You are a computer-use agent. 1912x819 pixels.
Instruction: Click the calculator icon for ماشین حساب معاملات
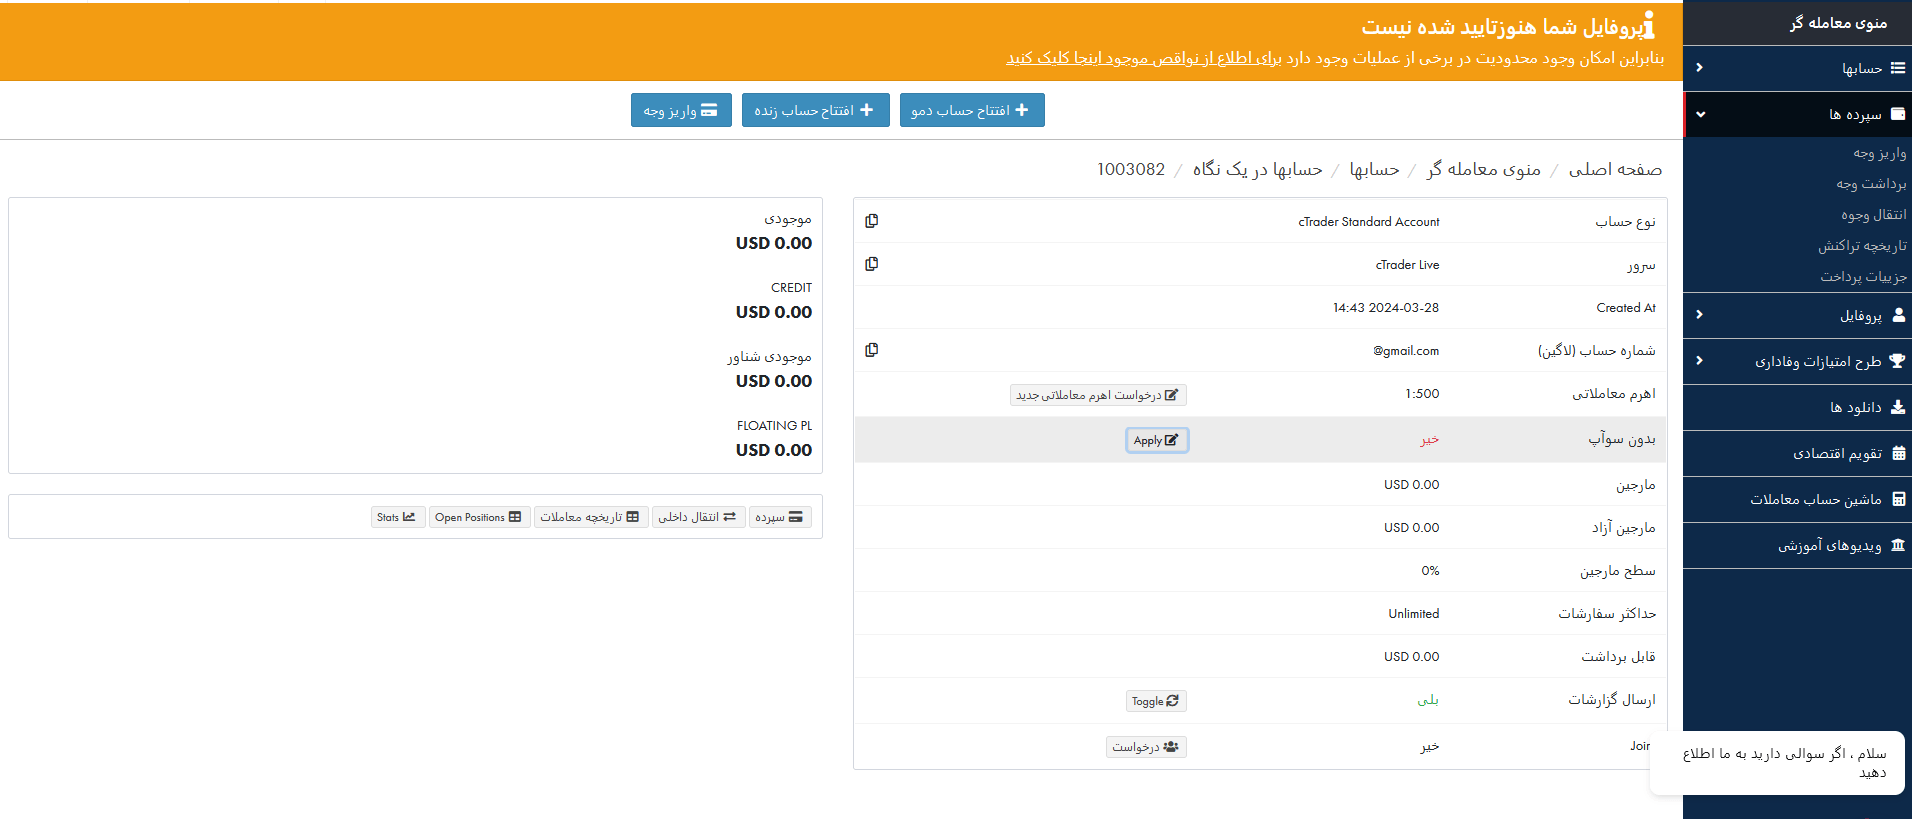tap(1898, 499)
